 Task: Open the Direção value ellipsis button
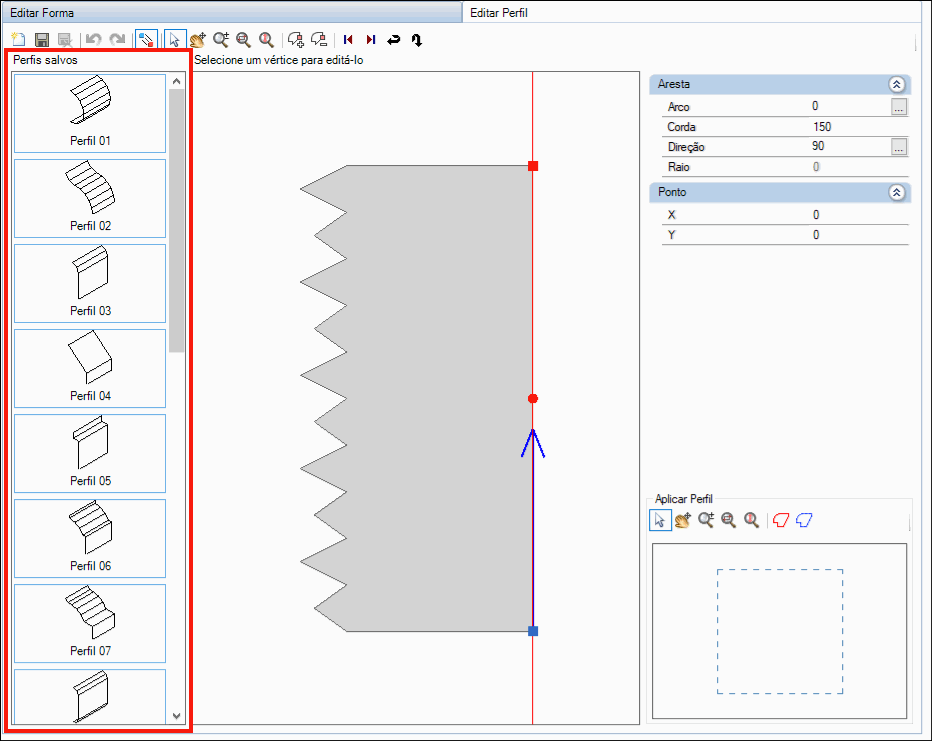coord(899,147)
